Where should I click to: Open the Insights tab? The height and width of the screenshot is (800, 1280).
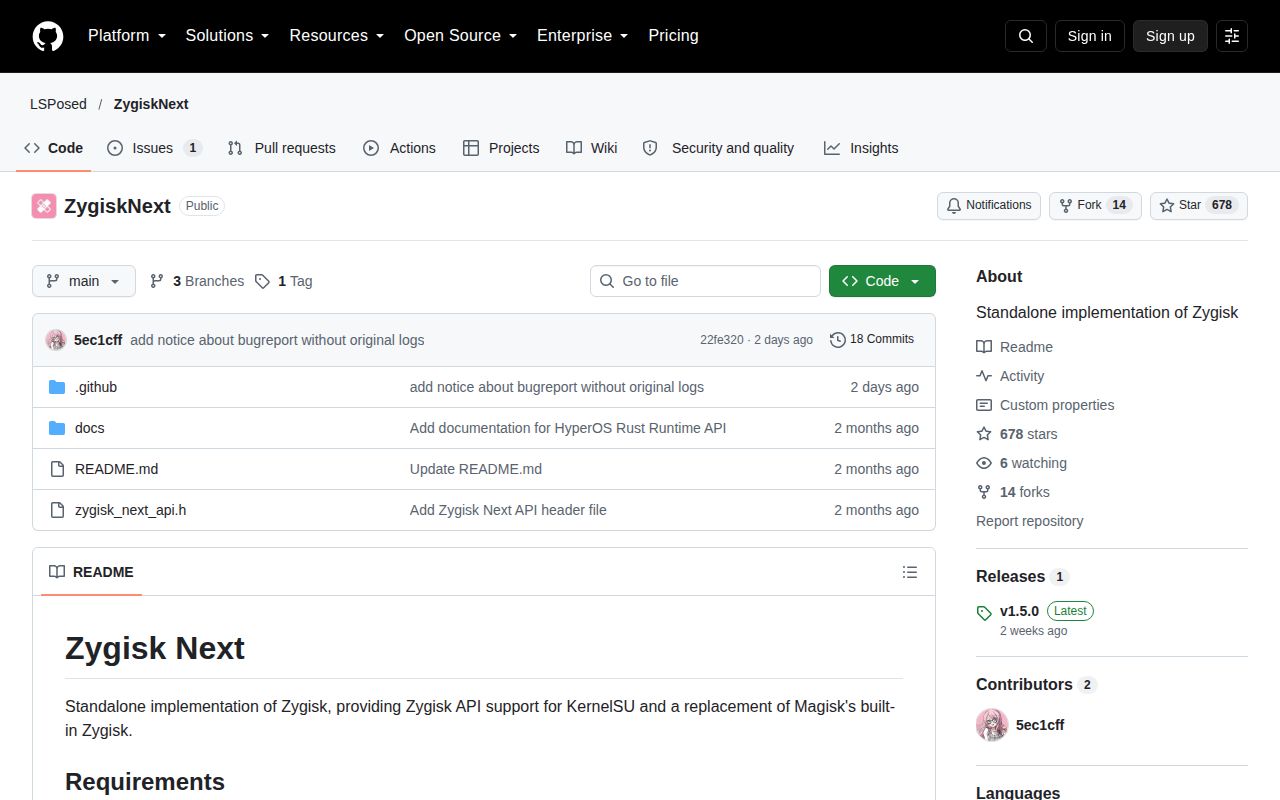861,148
